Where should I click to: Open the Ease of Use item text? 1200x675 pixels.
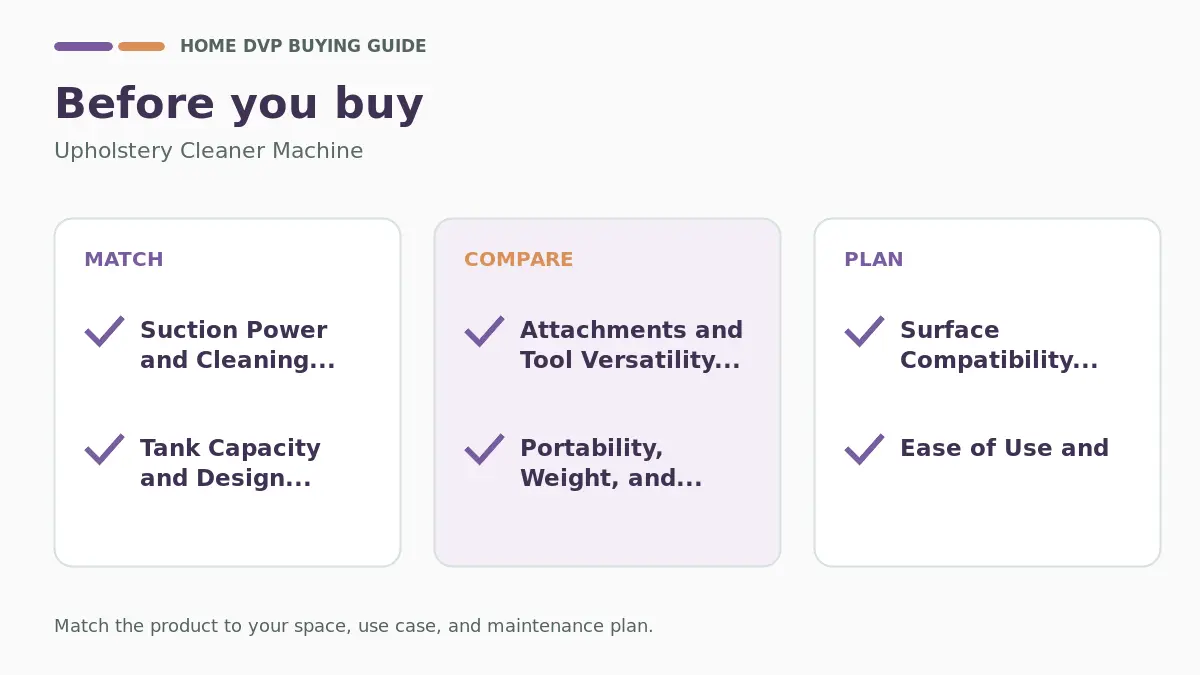pyautogui.click(x=1004, y=448)
